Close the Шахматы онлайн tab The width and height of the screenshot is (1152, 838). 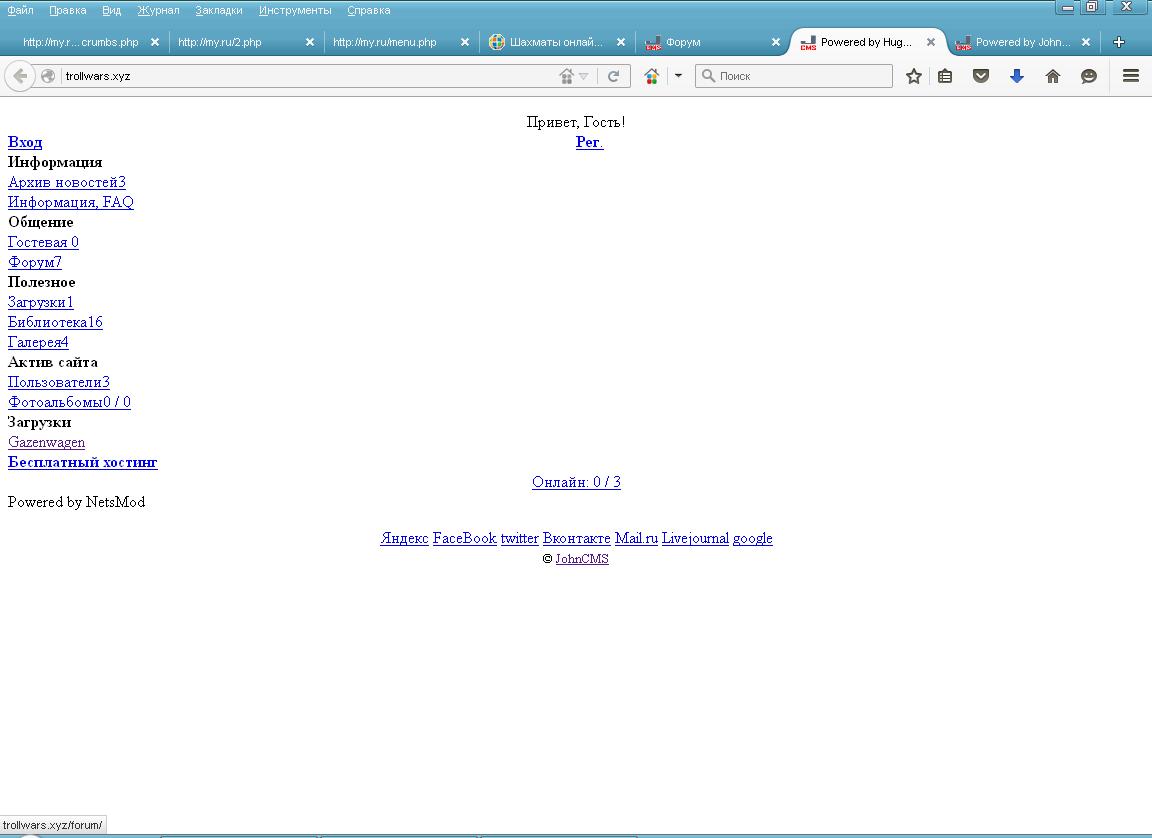tap(621, 42)
